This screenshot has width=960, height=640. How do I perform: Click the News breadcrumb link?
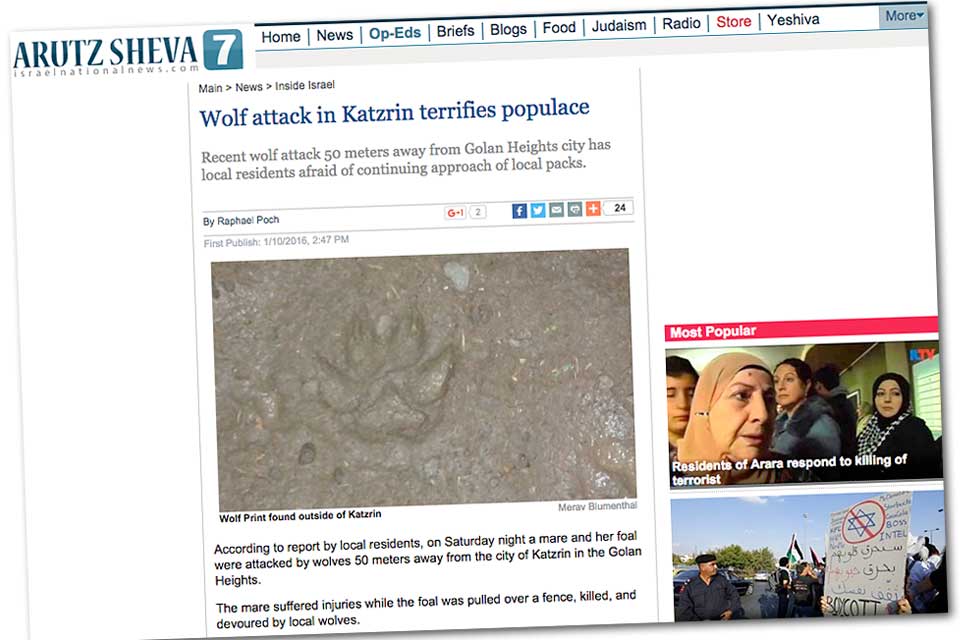coord(249,87)
